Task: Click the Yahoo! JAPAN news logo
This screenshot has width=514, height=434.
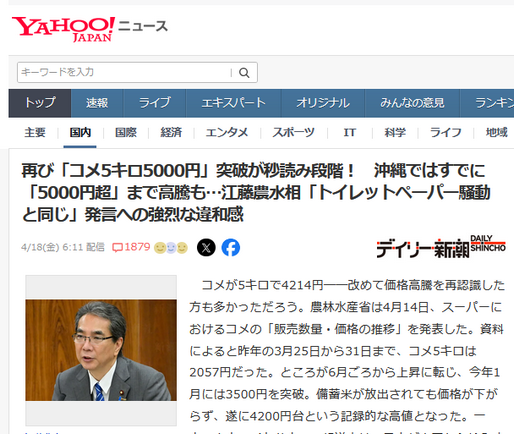Action: (x=90, y=29)
